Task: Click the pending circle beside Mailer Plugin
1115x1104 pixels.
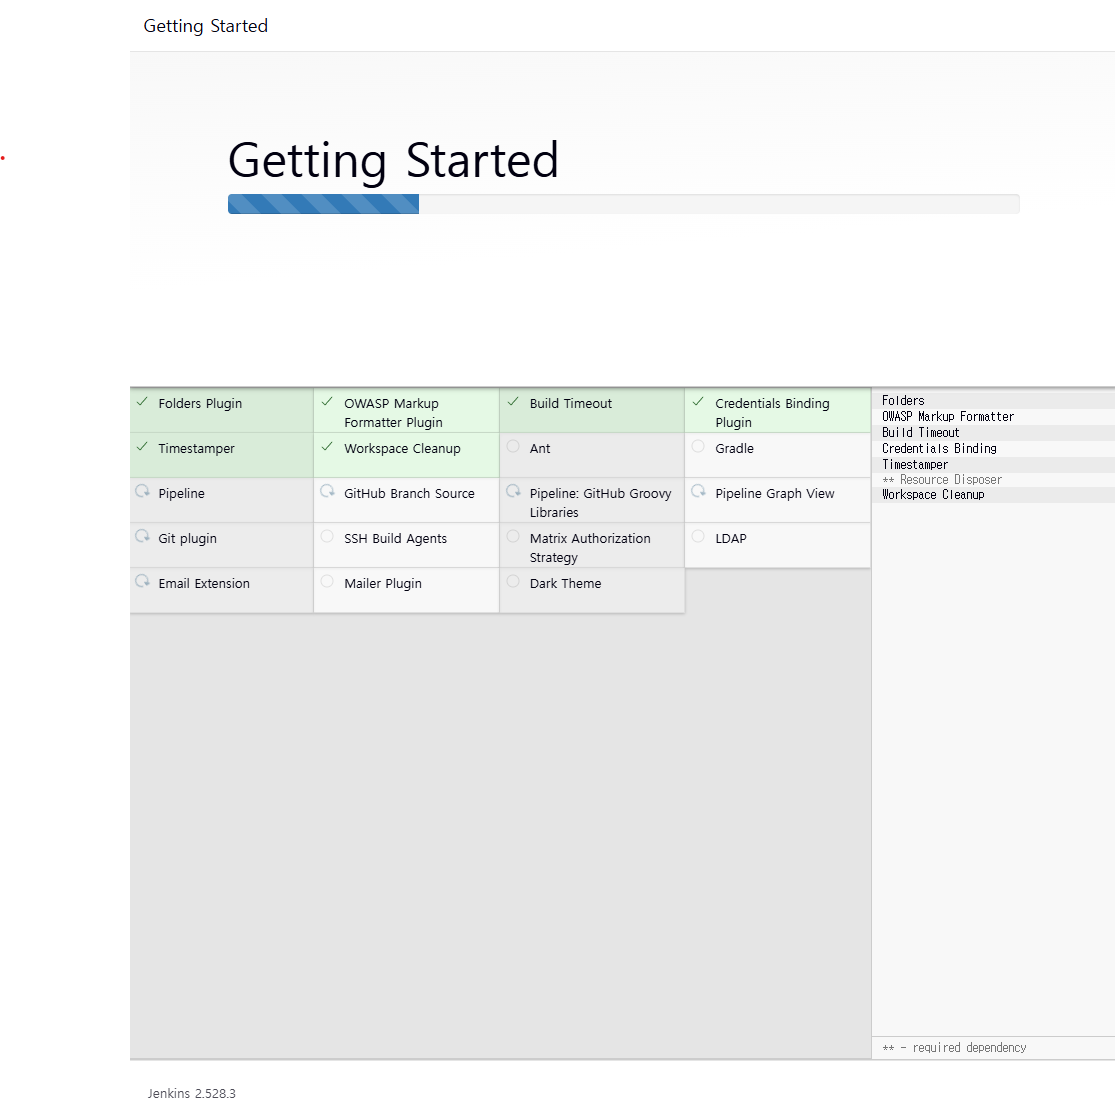Action: (327, 581)
